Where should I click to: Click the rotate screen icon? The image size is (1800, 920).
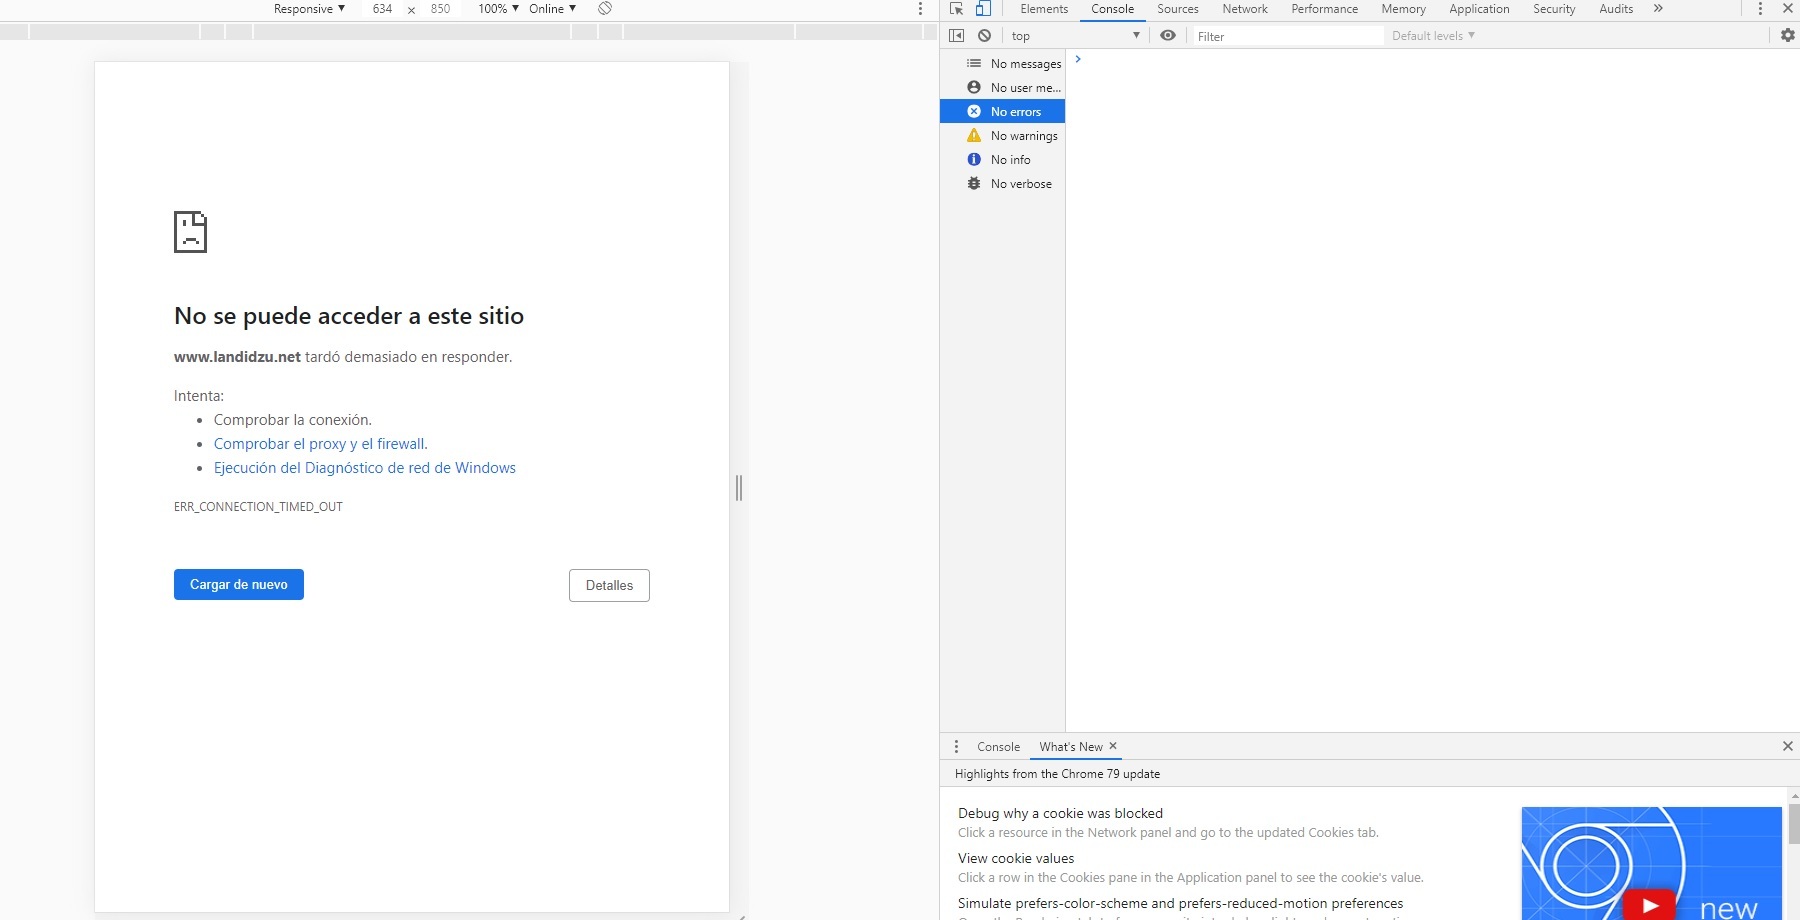[x=605, y=9]
